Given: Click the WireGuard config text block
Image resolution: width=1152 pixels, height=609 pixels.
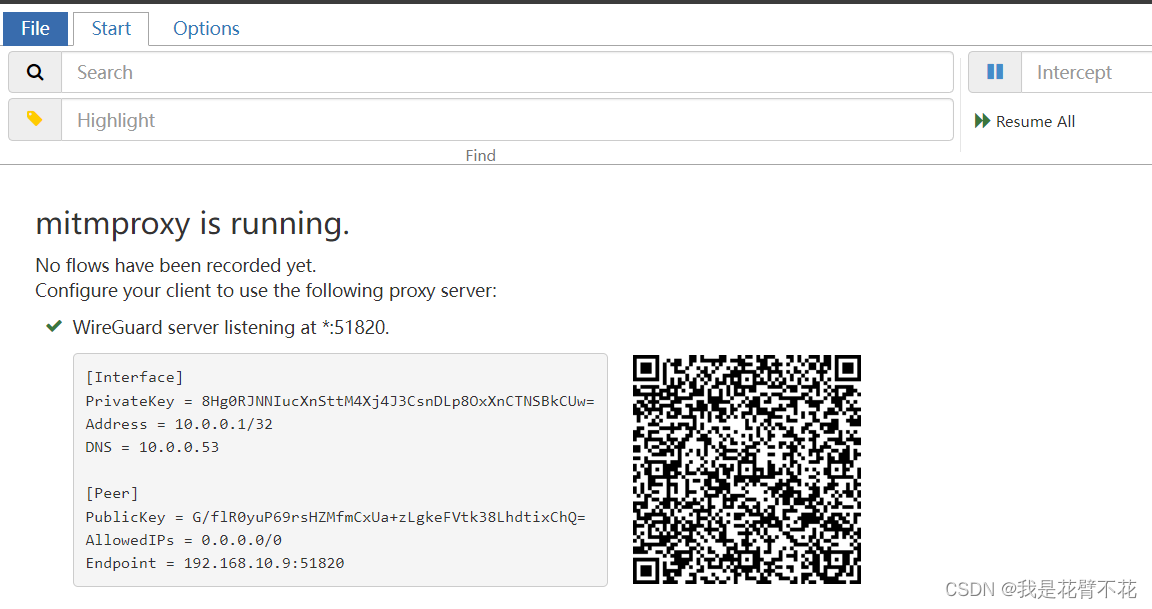Looking at the screenshot, I should coord(340,470).
